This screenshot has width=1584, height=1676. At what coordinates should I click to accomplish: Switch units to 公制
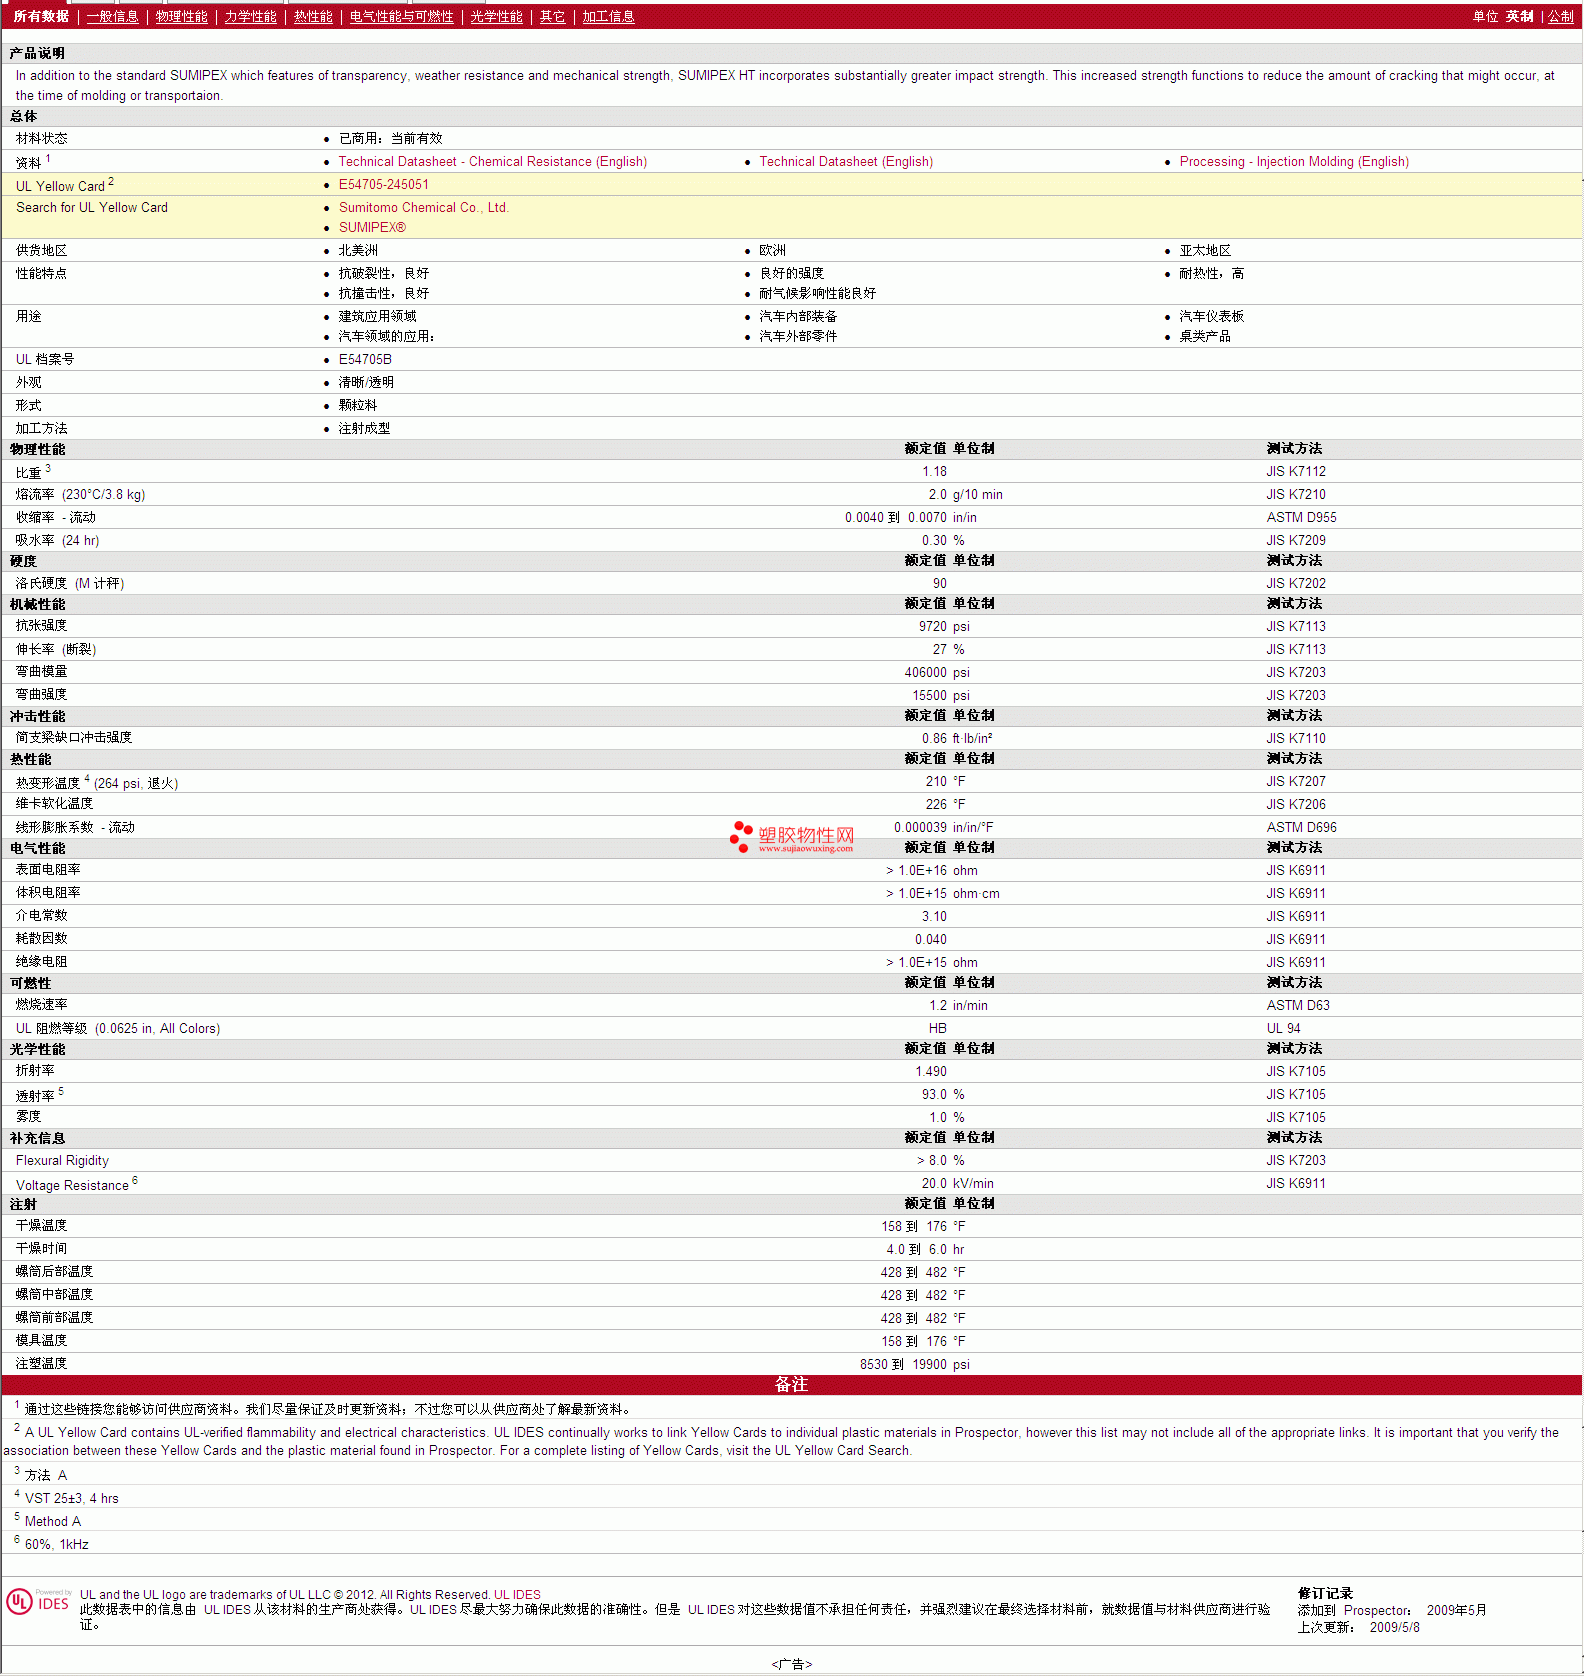[x=1561, y=17]
